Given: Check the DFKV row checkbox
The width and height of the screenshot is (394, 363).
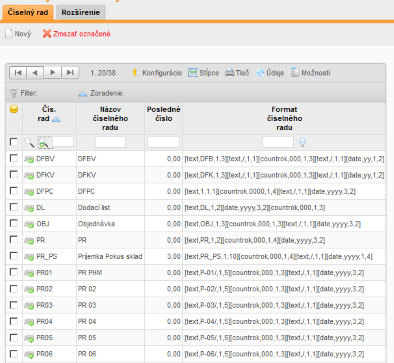Looking at the screenshot, I should pyautogui.click(x=14, y=174).
